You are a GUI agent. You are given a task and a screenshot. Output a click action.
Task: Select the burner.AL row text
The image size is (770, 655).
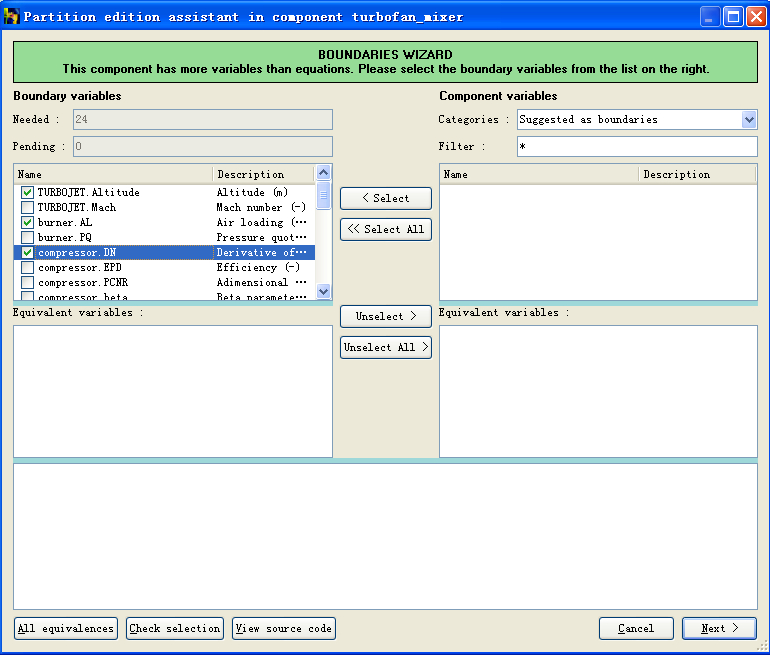[x=65, y=222]
